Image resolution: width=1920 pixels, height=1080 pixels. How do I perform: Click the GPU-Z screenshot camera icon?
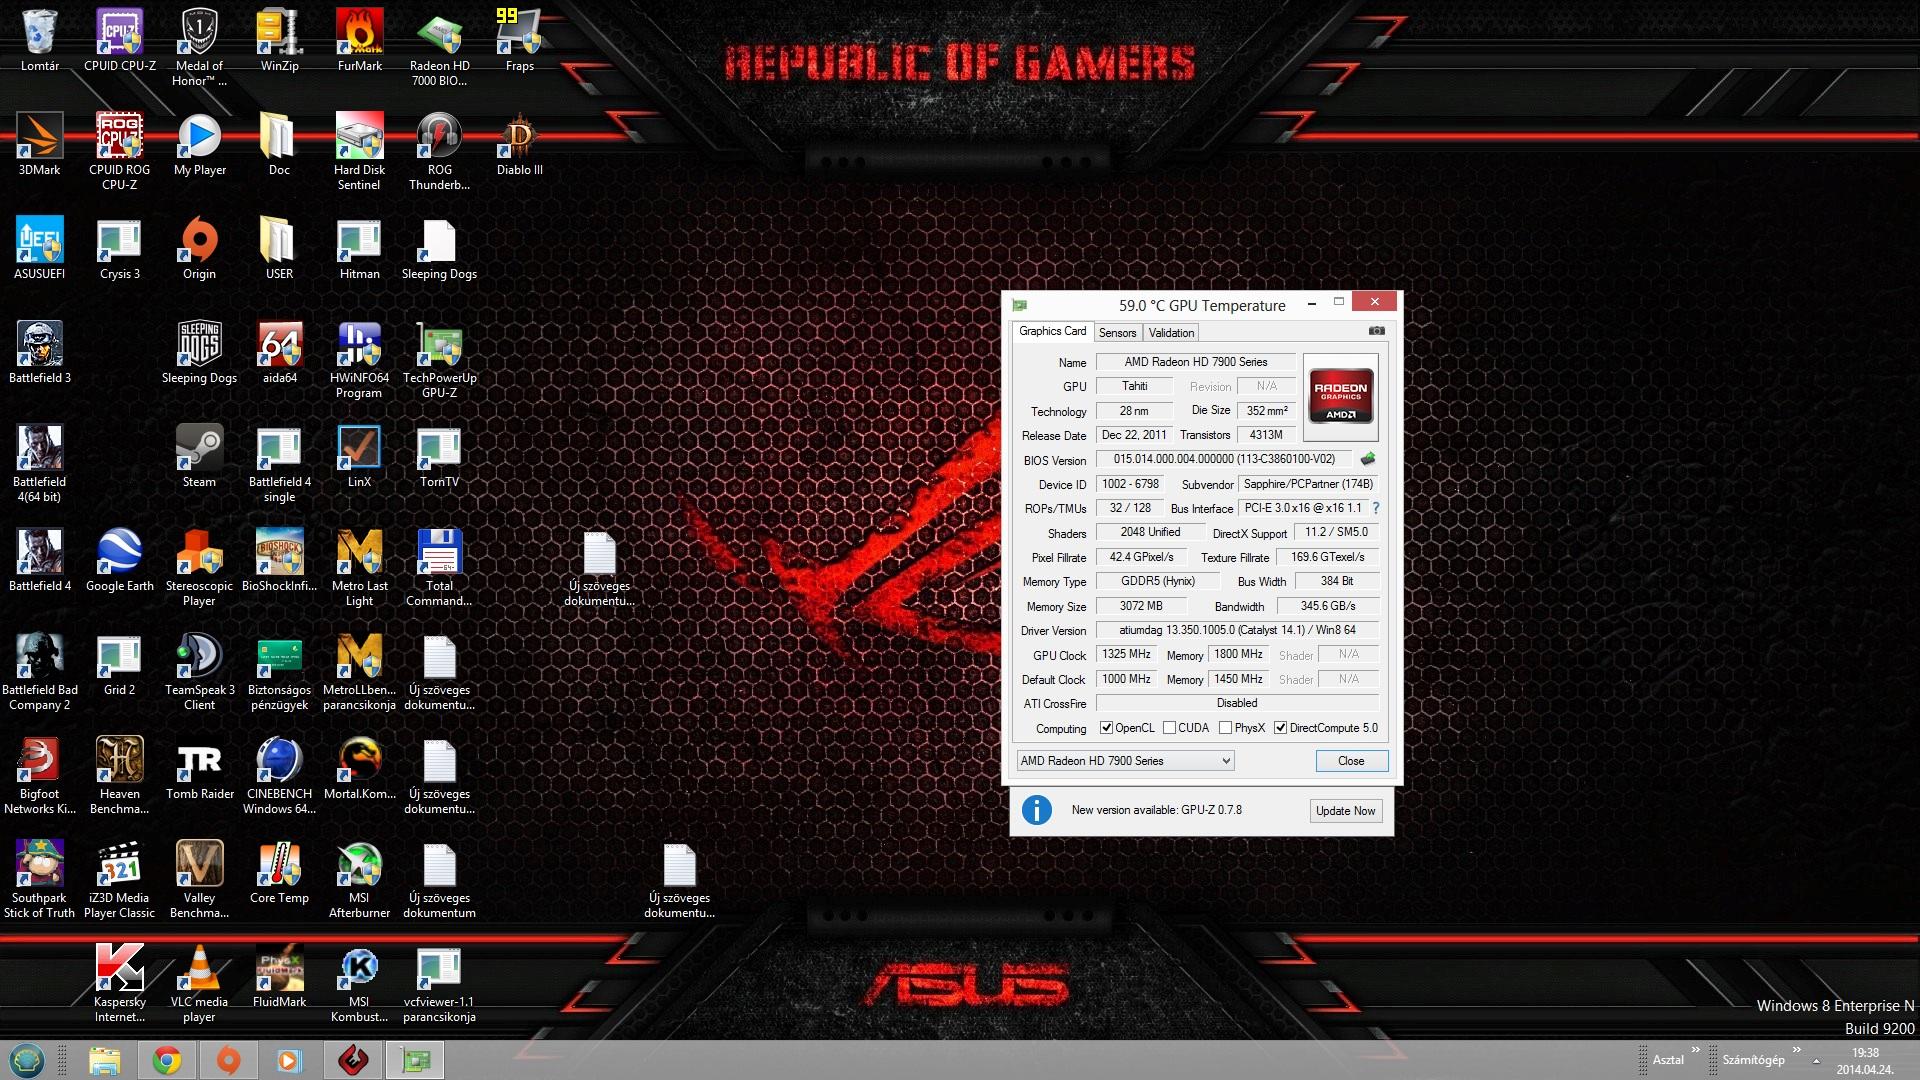point(1376,331)
